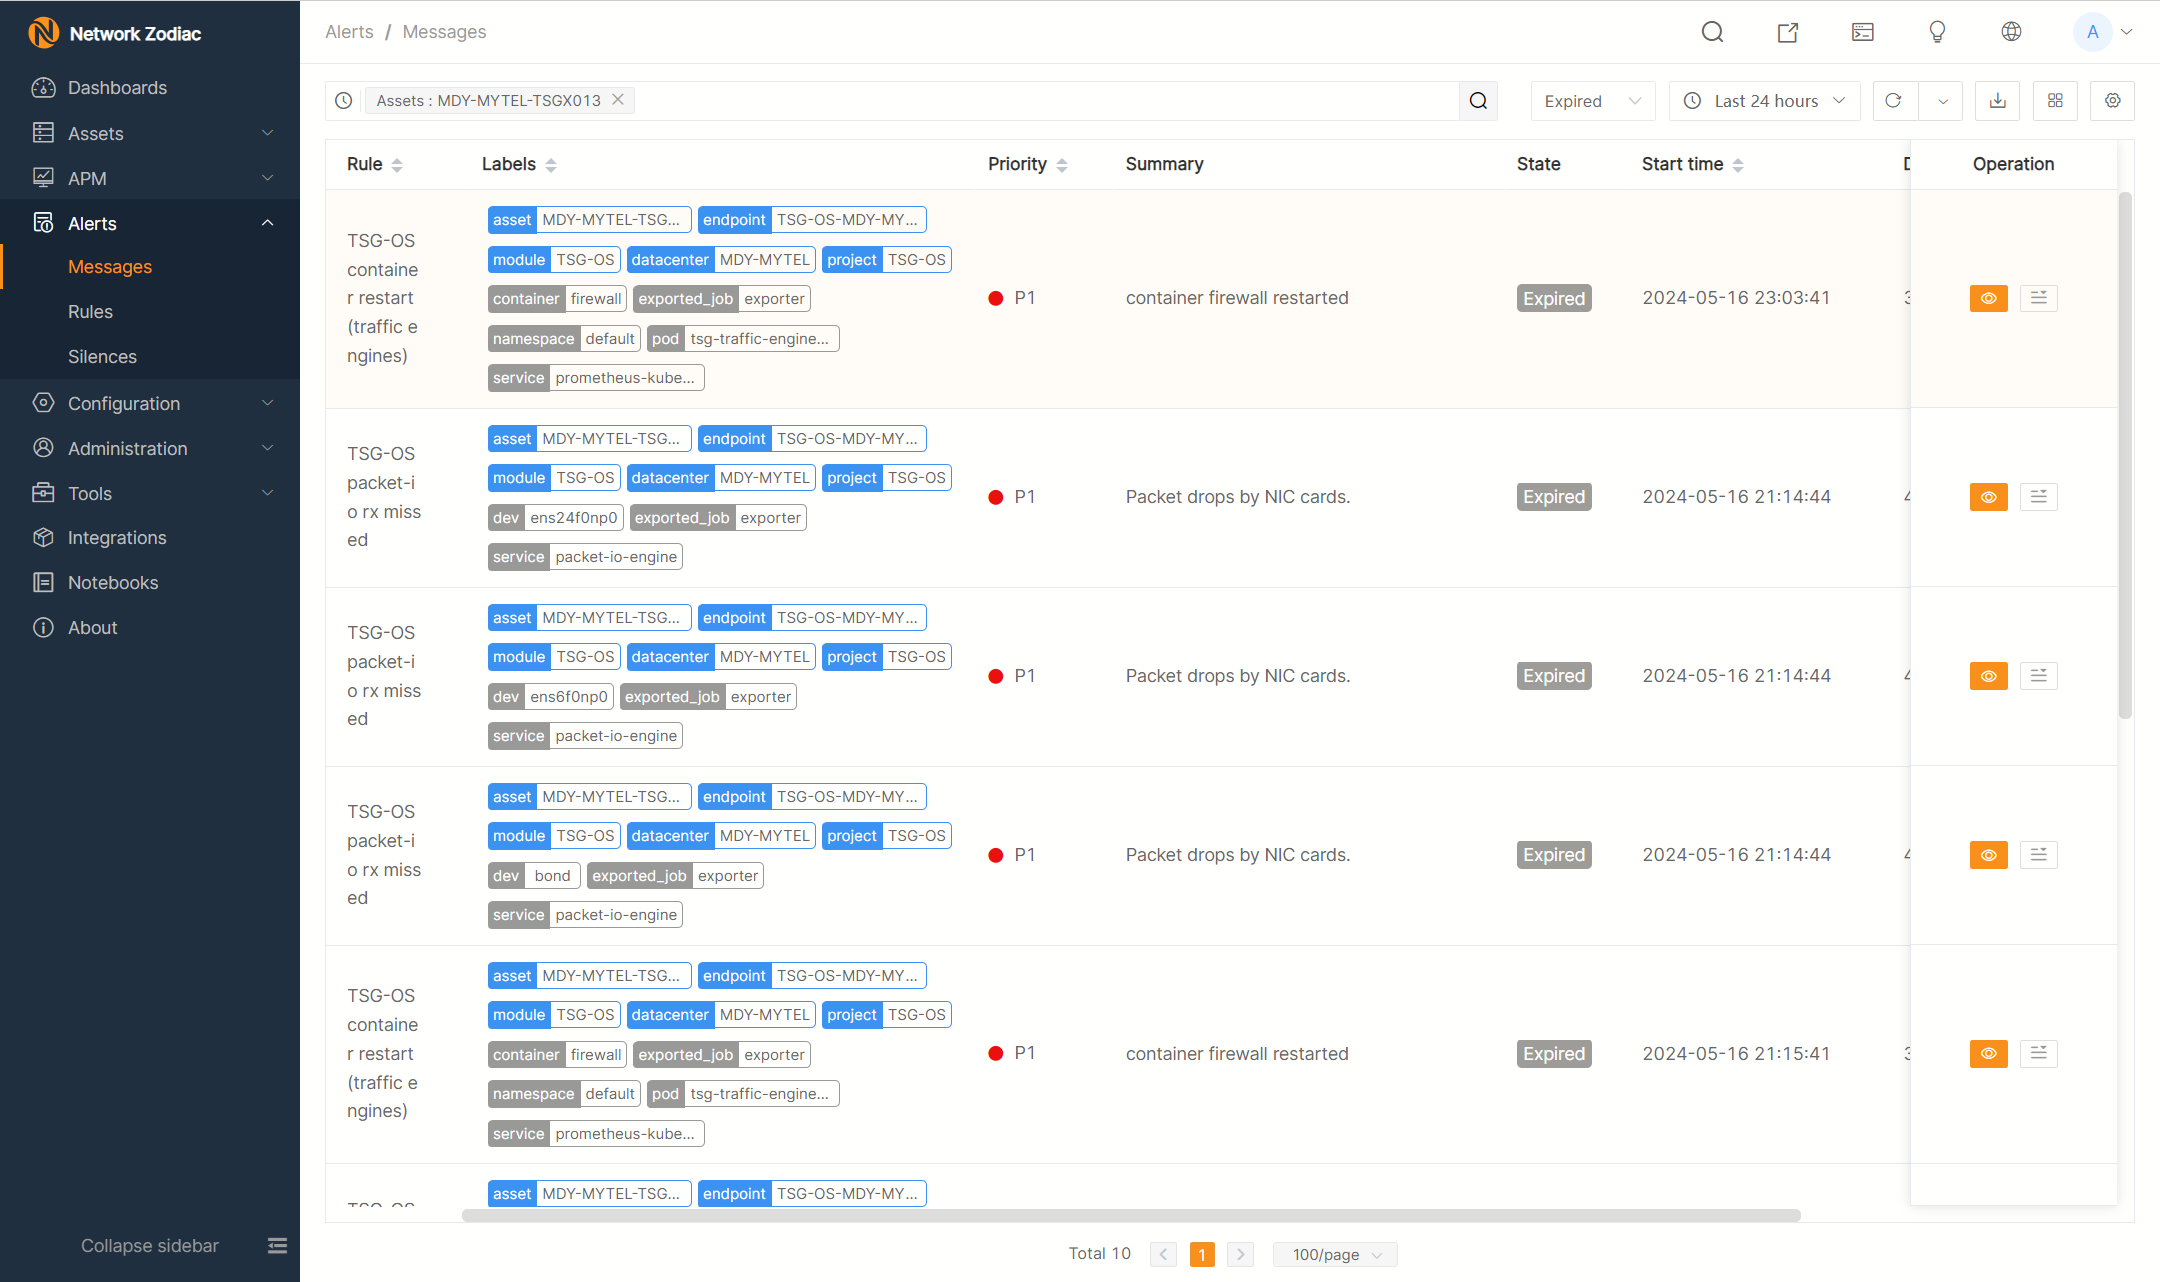
Task: Click eye view button for ens24f0np0 alert
Action: pos(1988,497)
